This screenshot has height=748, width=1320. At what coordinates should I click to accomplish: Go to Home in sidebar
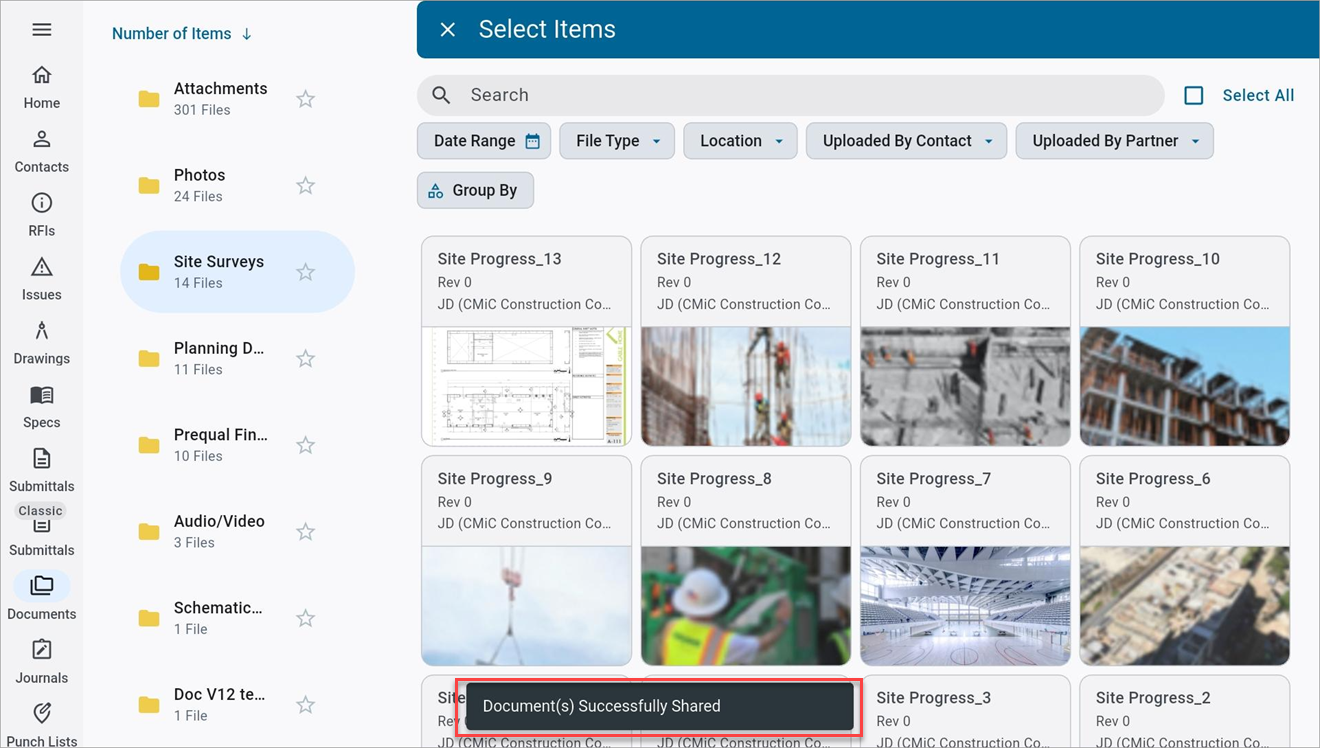pyautogui.click(x=41, y=88)
